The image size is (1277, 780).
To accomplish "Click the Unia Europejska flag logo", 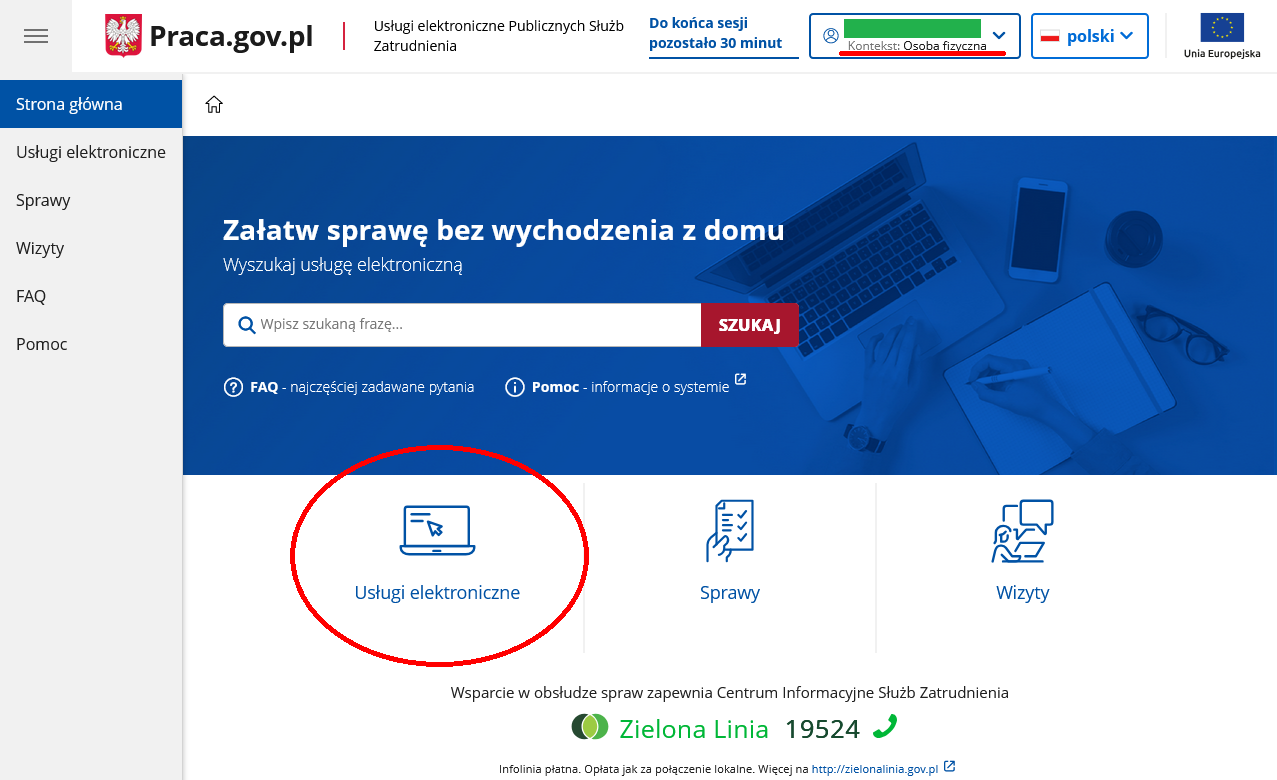I will click(1221, 28).
